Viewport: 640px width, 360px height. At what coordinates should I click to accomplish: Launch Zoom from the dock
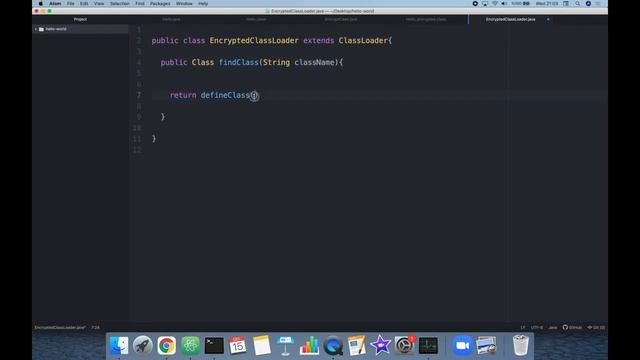point(462,346)
